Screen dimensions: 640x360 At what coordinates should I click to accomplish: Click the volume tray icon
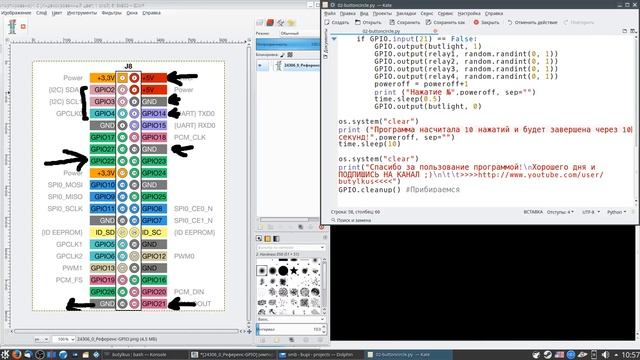point(605,355)
